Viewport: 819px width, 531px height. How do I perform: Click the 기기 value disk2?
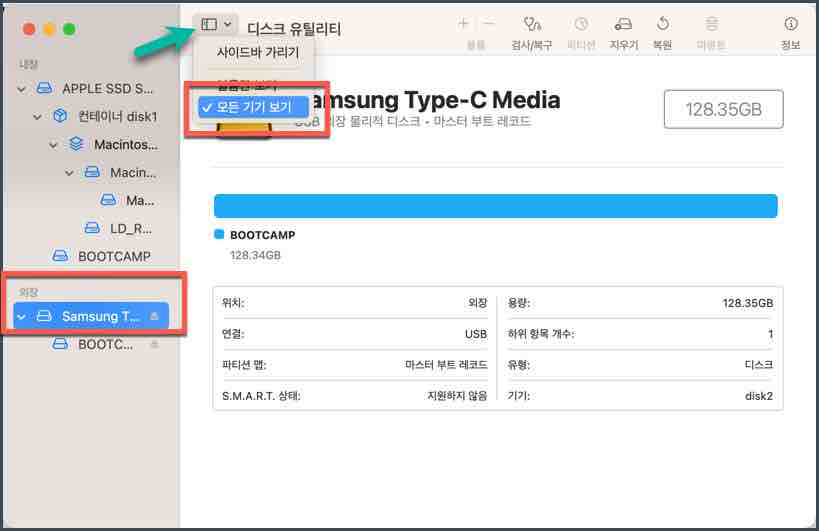(x=759, y=396)
